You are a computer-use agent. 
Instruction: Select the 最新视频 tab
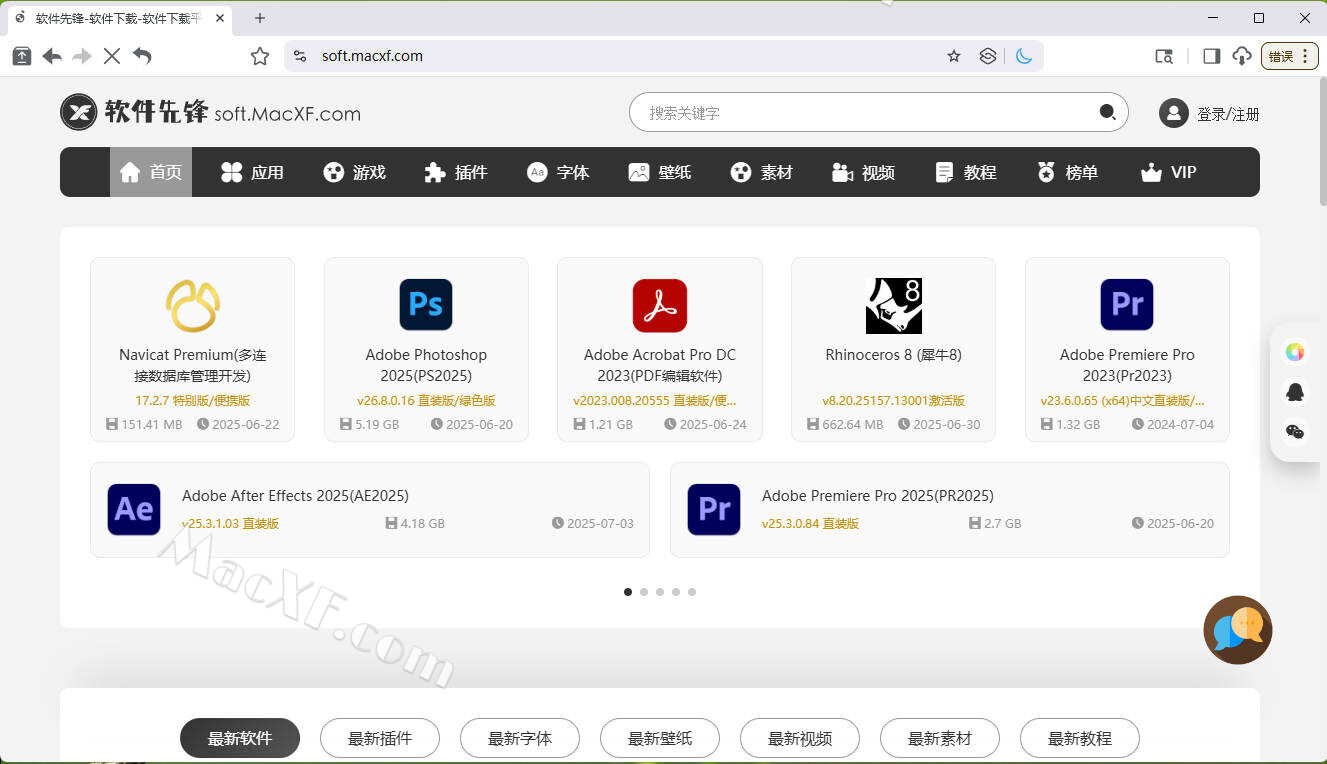tap(800, 738)
